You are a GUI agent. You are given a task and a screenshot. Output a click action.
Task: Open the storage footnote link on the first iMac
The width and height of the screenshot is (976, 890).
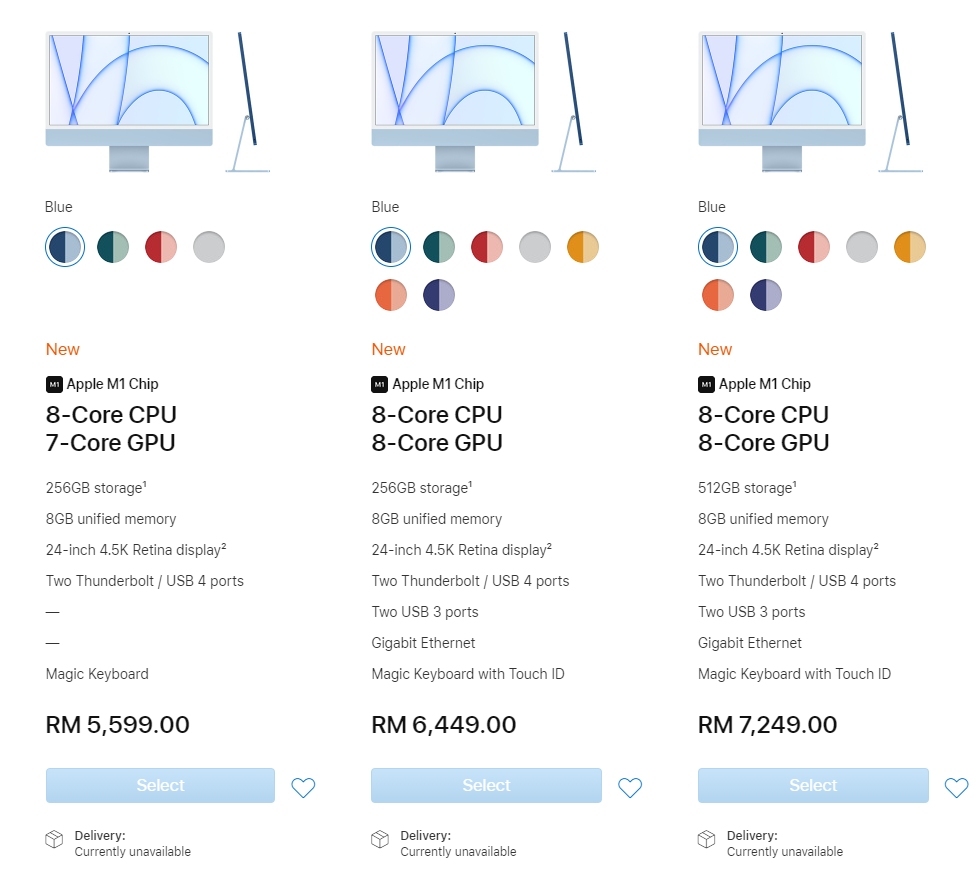tap(145, 483)
